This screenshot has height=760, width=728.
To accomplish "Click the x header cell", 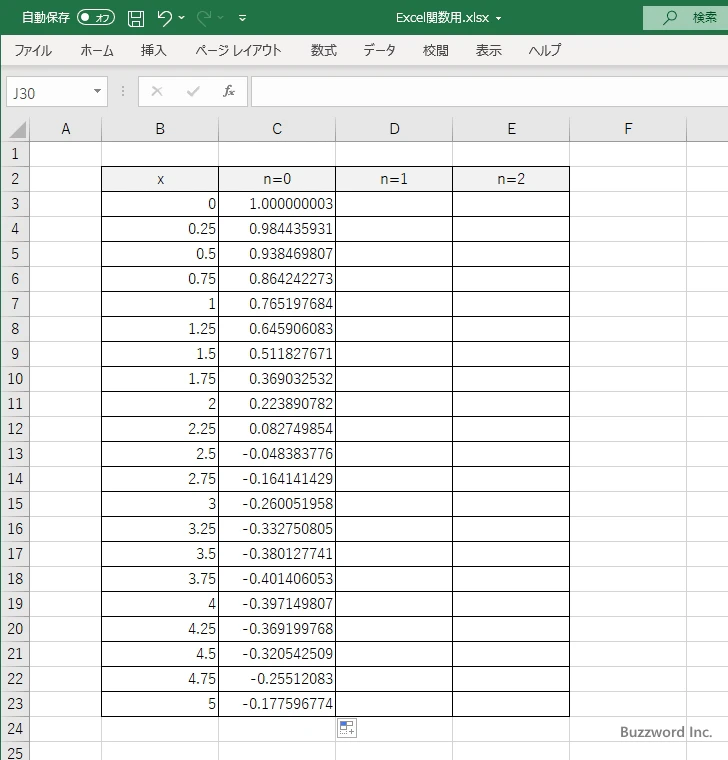I will [x=160, y=179].
